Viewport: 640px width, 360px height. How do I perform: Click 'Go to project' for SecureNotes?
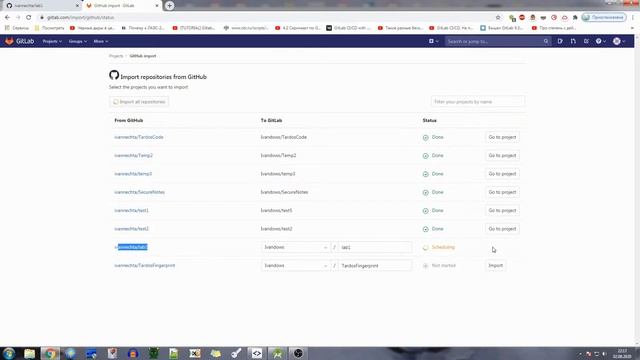(x=502, y=192)
